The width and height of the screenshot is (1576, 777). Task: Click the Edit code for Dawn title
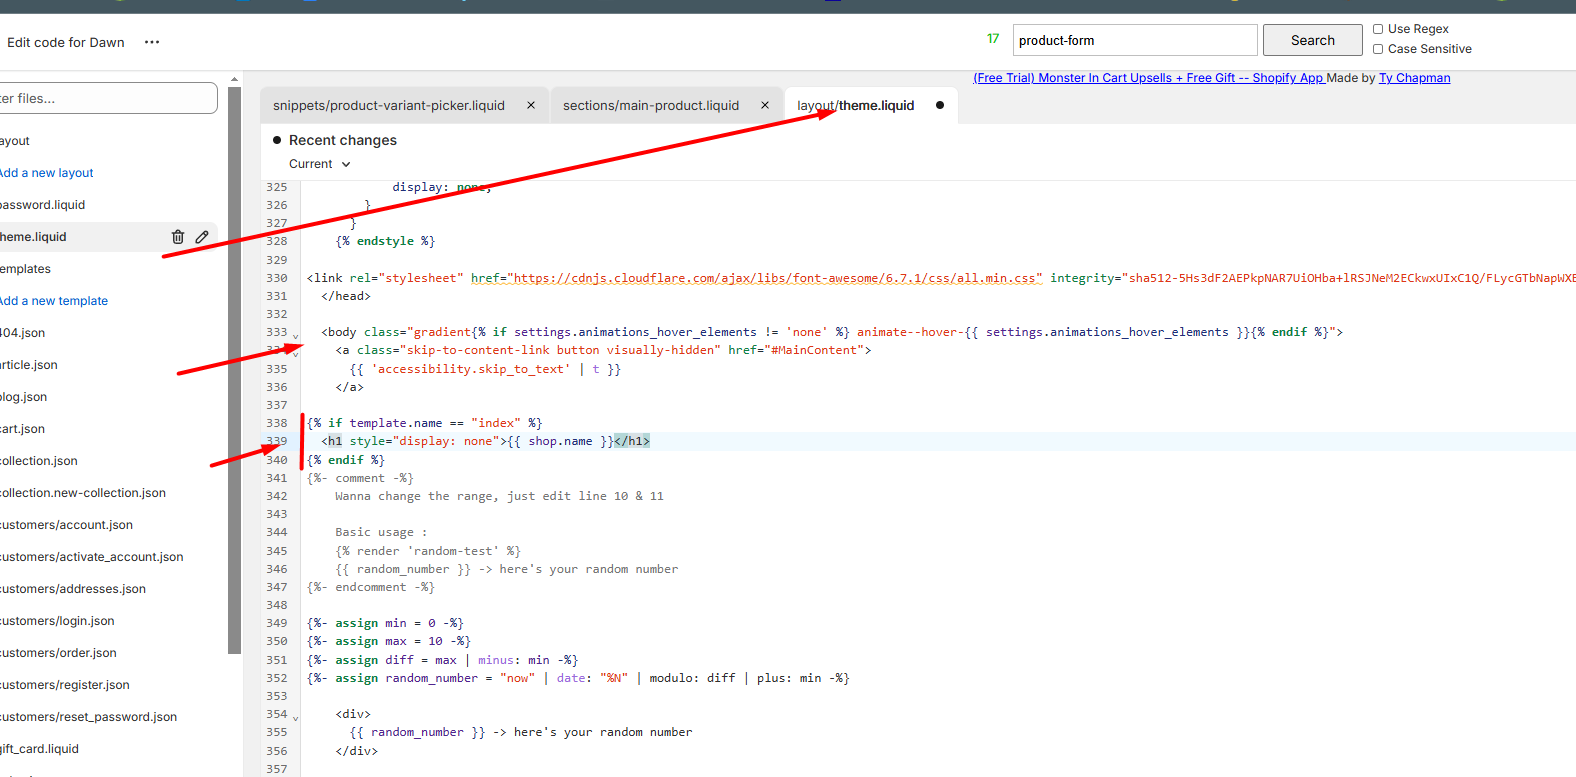(66, 42)
